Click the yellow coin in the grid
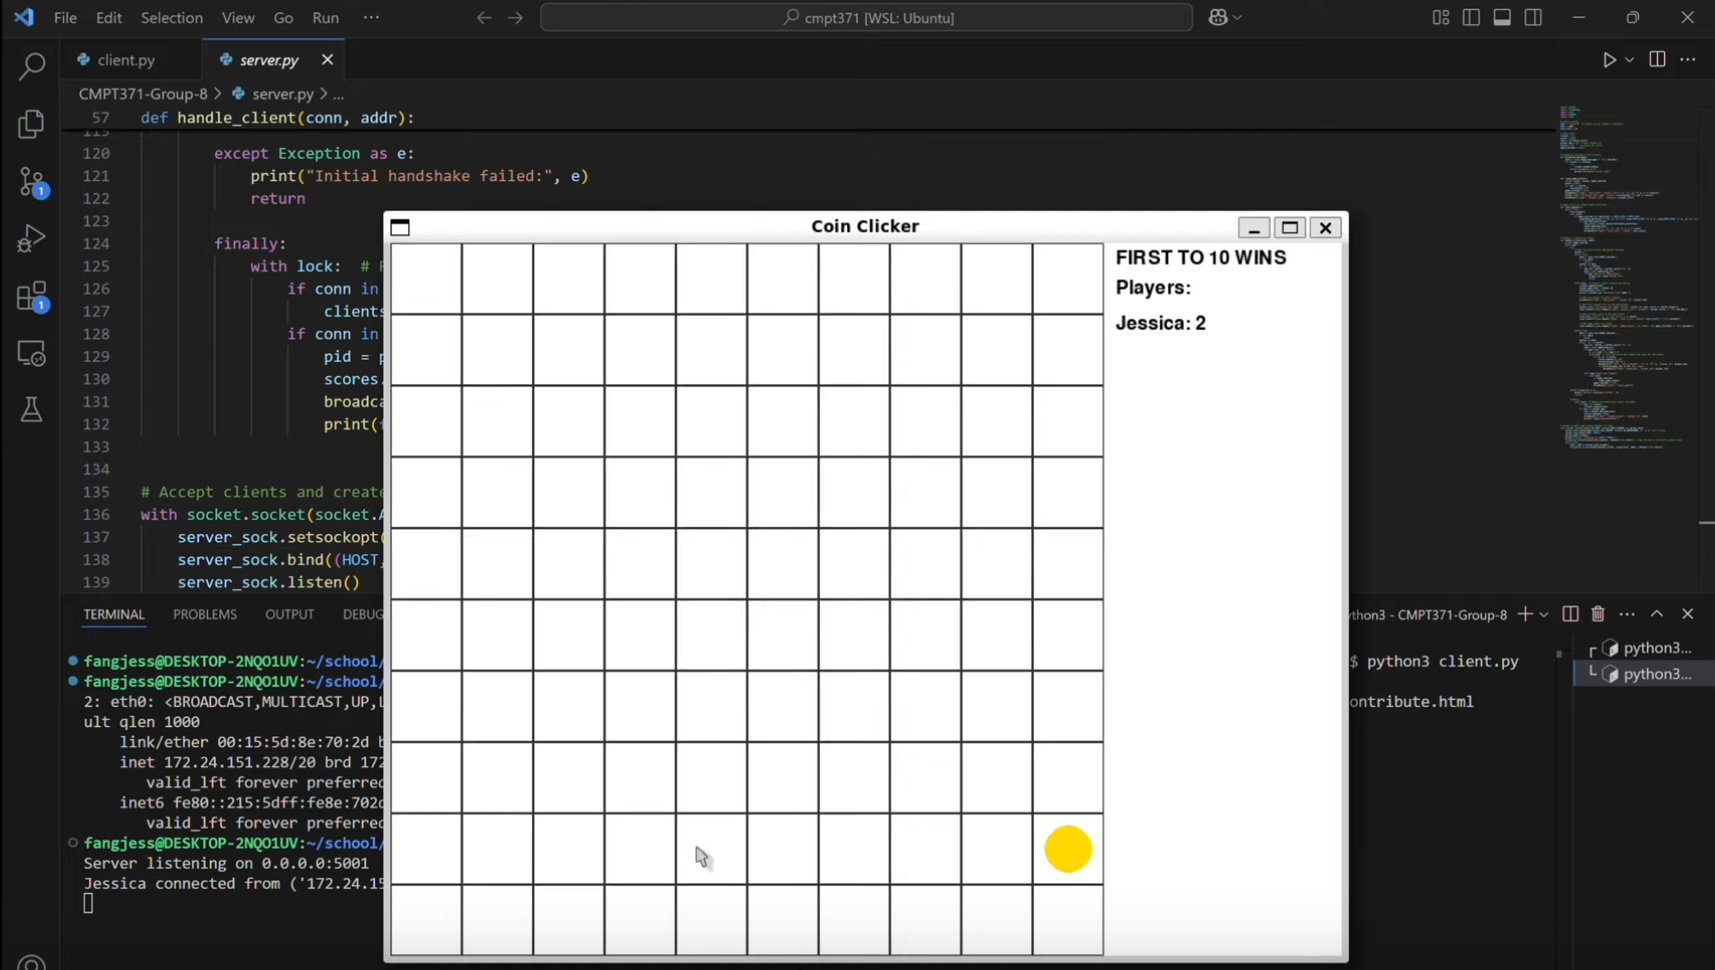This screenshot has width=1715, height=970. (x=1068, y=849)
